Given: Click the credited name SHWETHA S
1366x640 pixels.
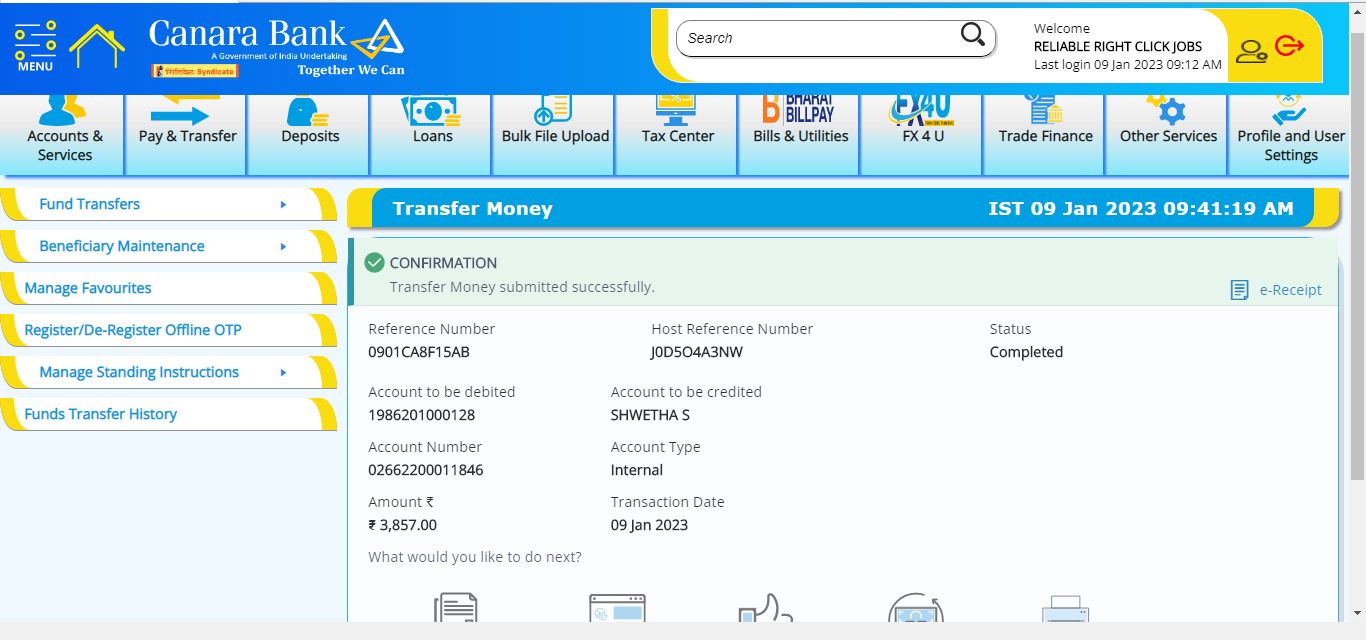Looking at the screenshot, I should click(x=650, y=415).
